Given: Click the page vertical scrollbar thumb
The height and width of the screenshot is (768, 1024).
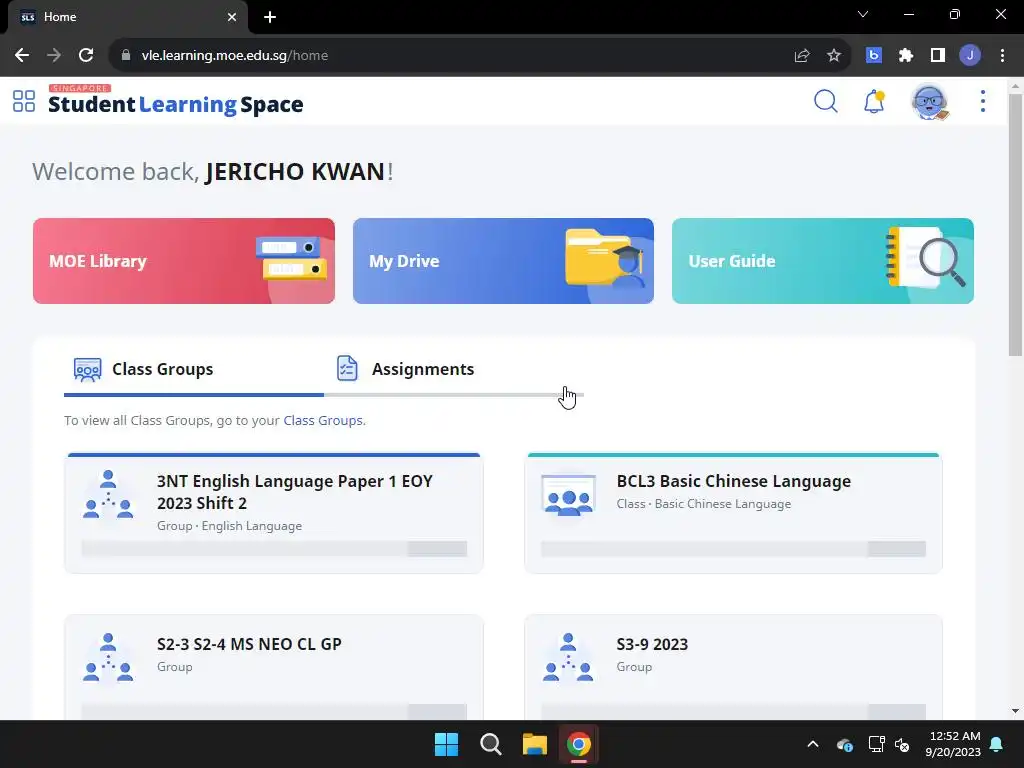Looking at the screenshot, I should (1015, 225).
